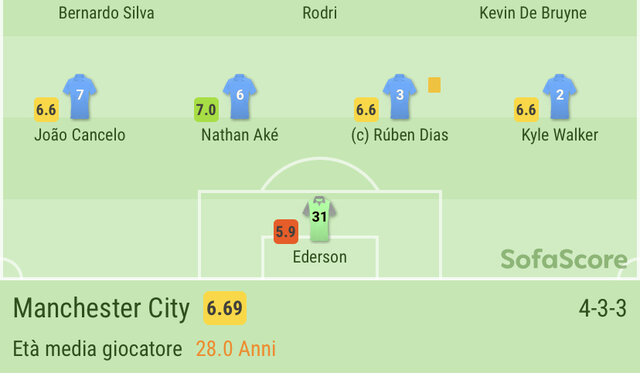Click the yellow card next to Rúben Dias
Screen dimensions: 640x383
pyautogui.click(x=434, y=85)
